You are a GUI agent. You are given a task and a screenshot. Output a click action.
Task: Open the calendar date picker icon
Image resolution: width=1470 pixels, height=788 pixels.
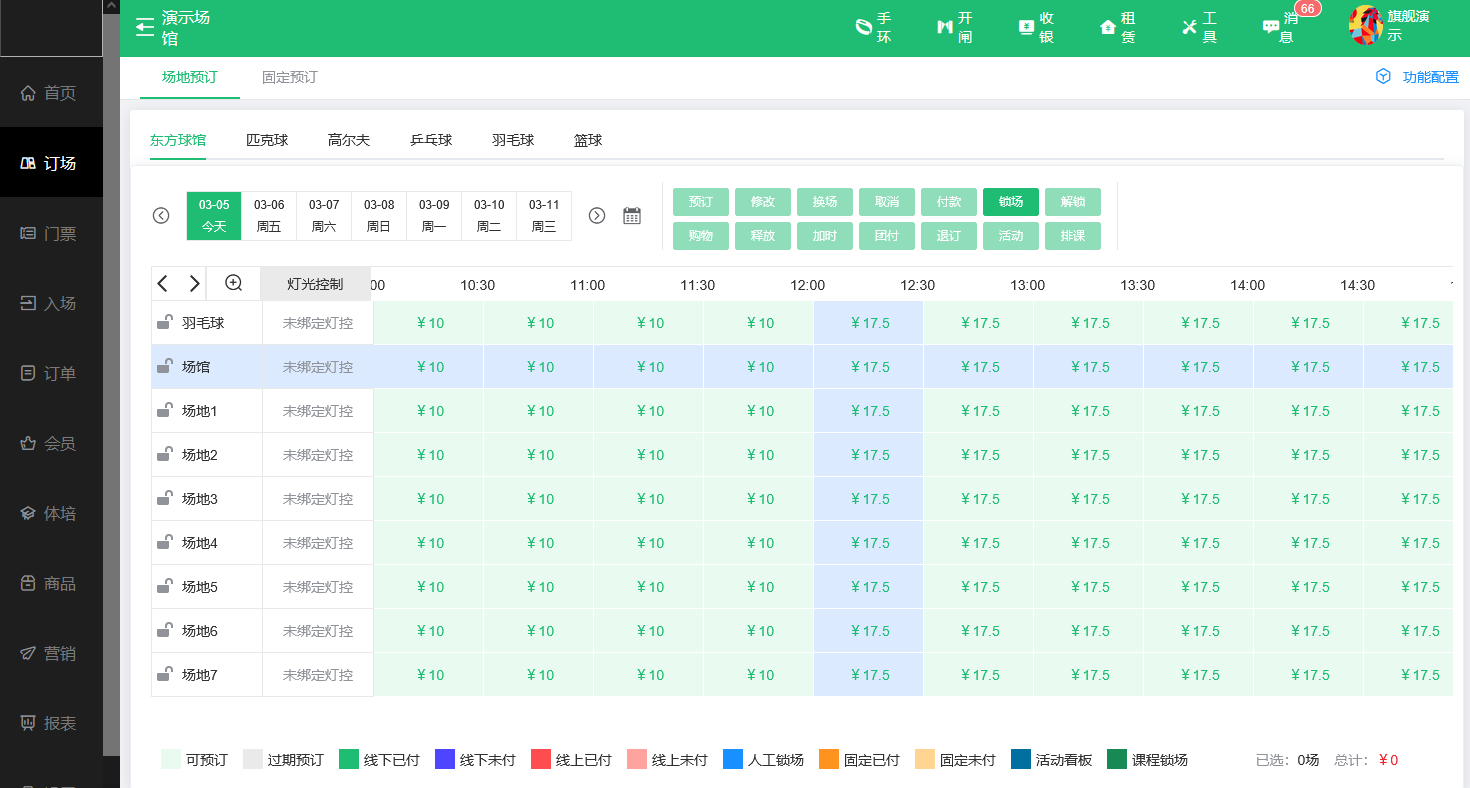point(631,214)
